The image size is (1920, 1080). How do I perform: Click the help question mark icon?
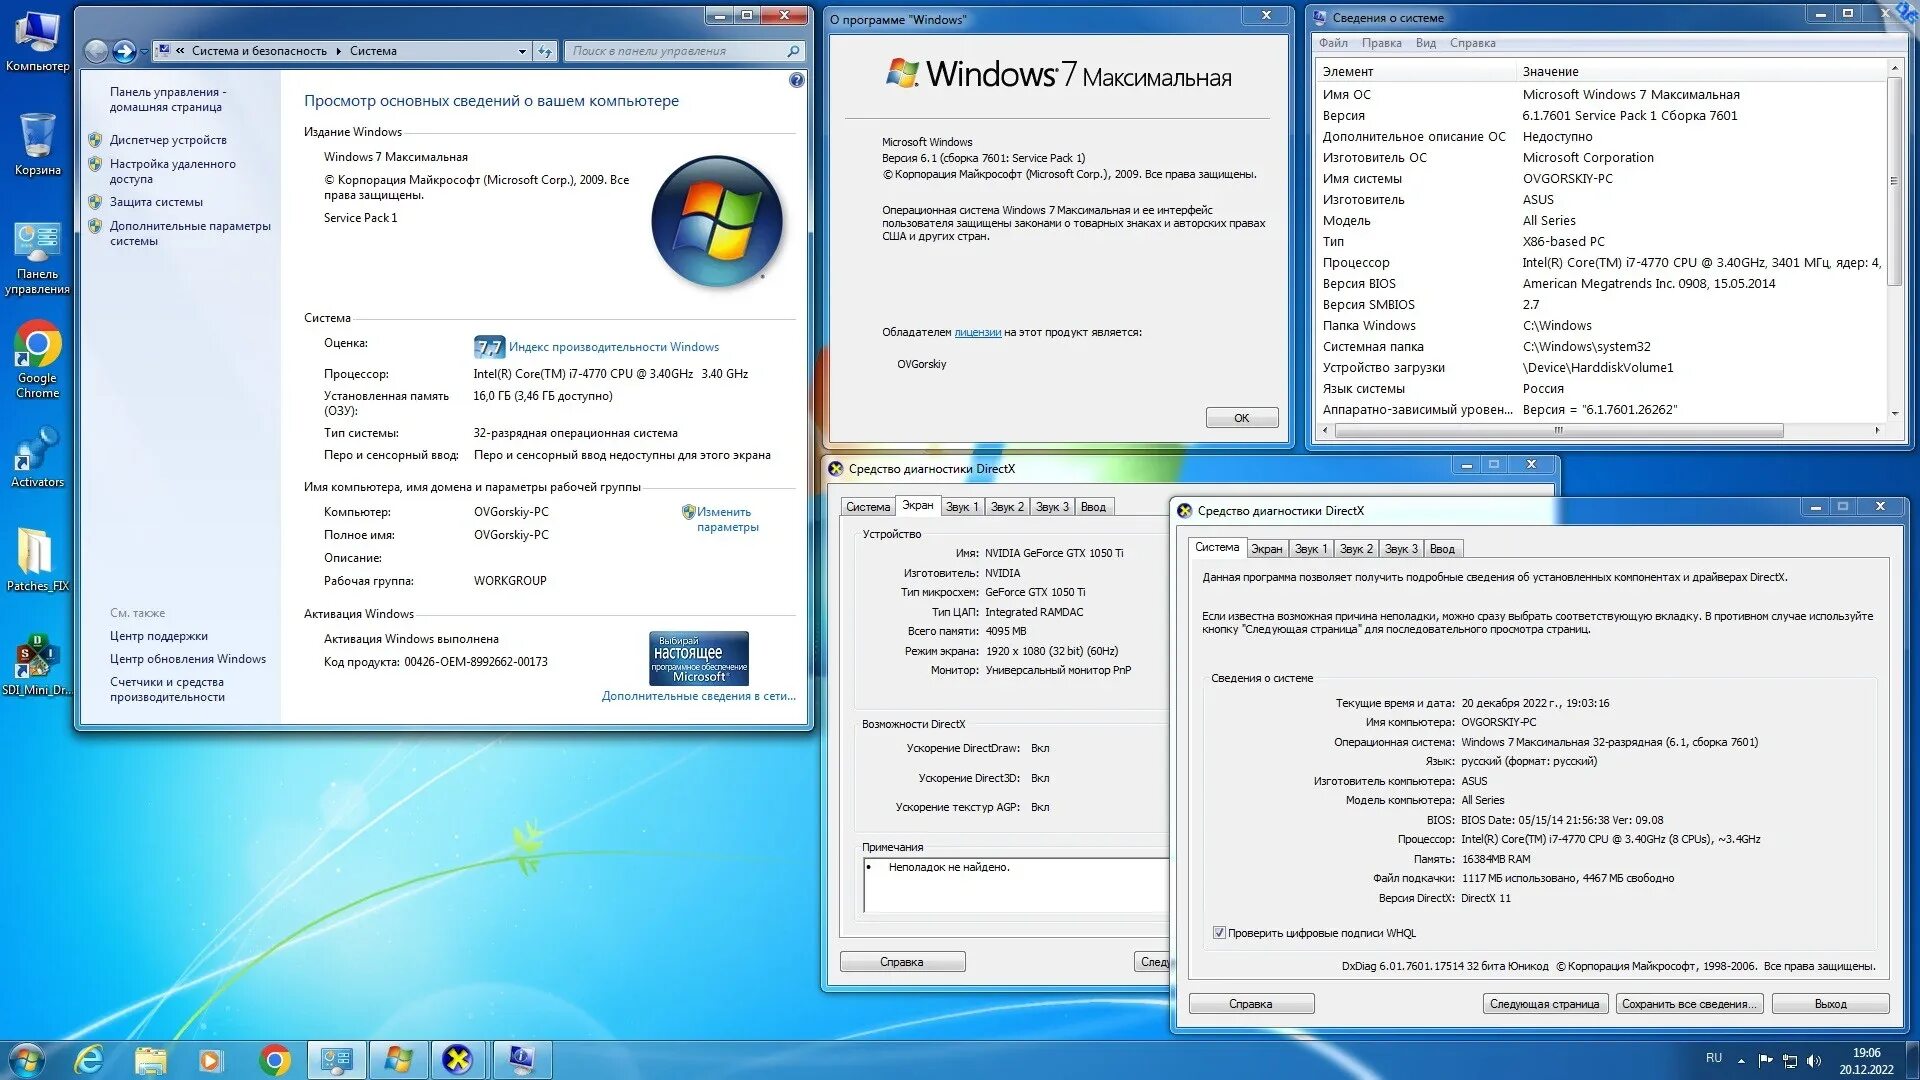click(796, 80)
